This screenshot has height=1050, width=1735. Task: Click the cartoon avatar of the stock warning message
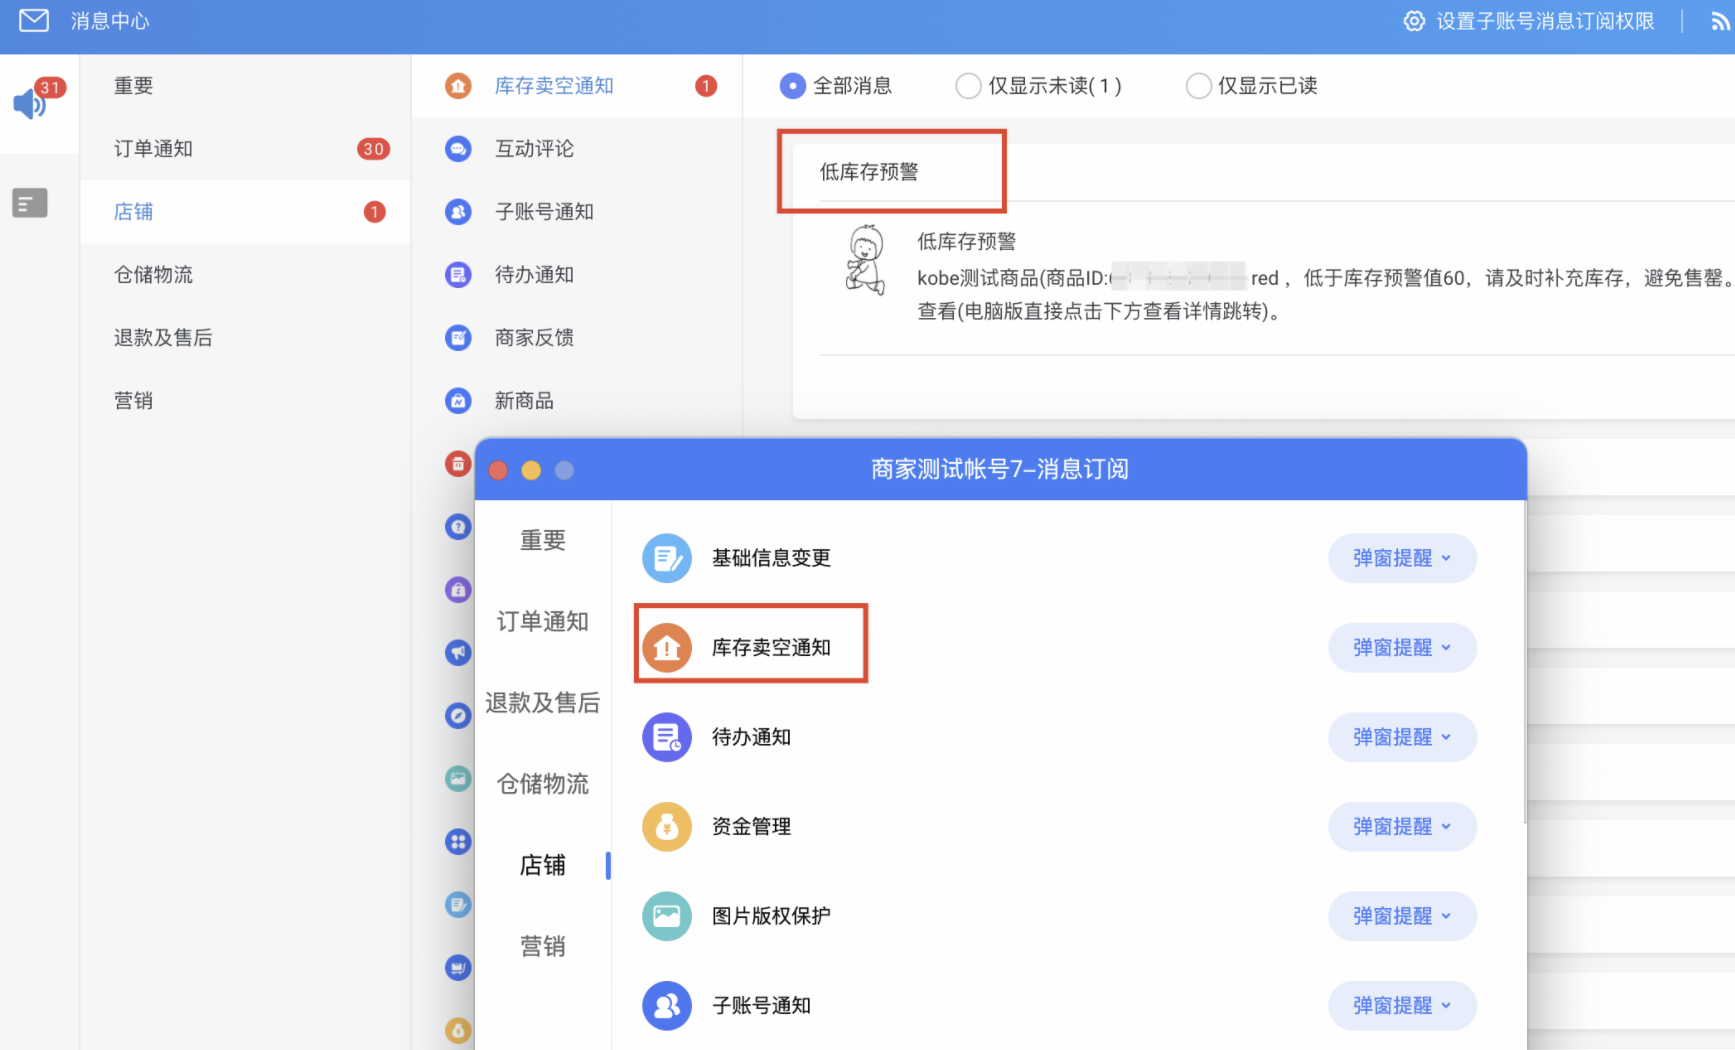[866, 260]
